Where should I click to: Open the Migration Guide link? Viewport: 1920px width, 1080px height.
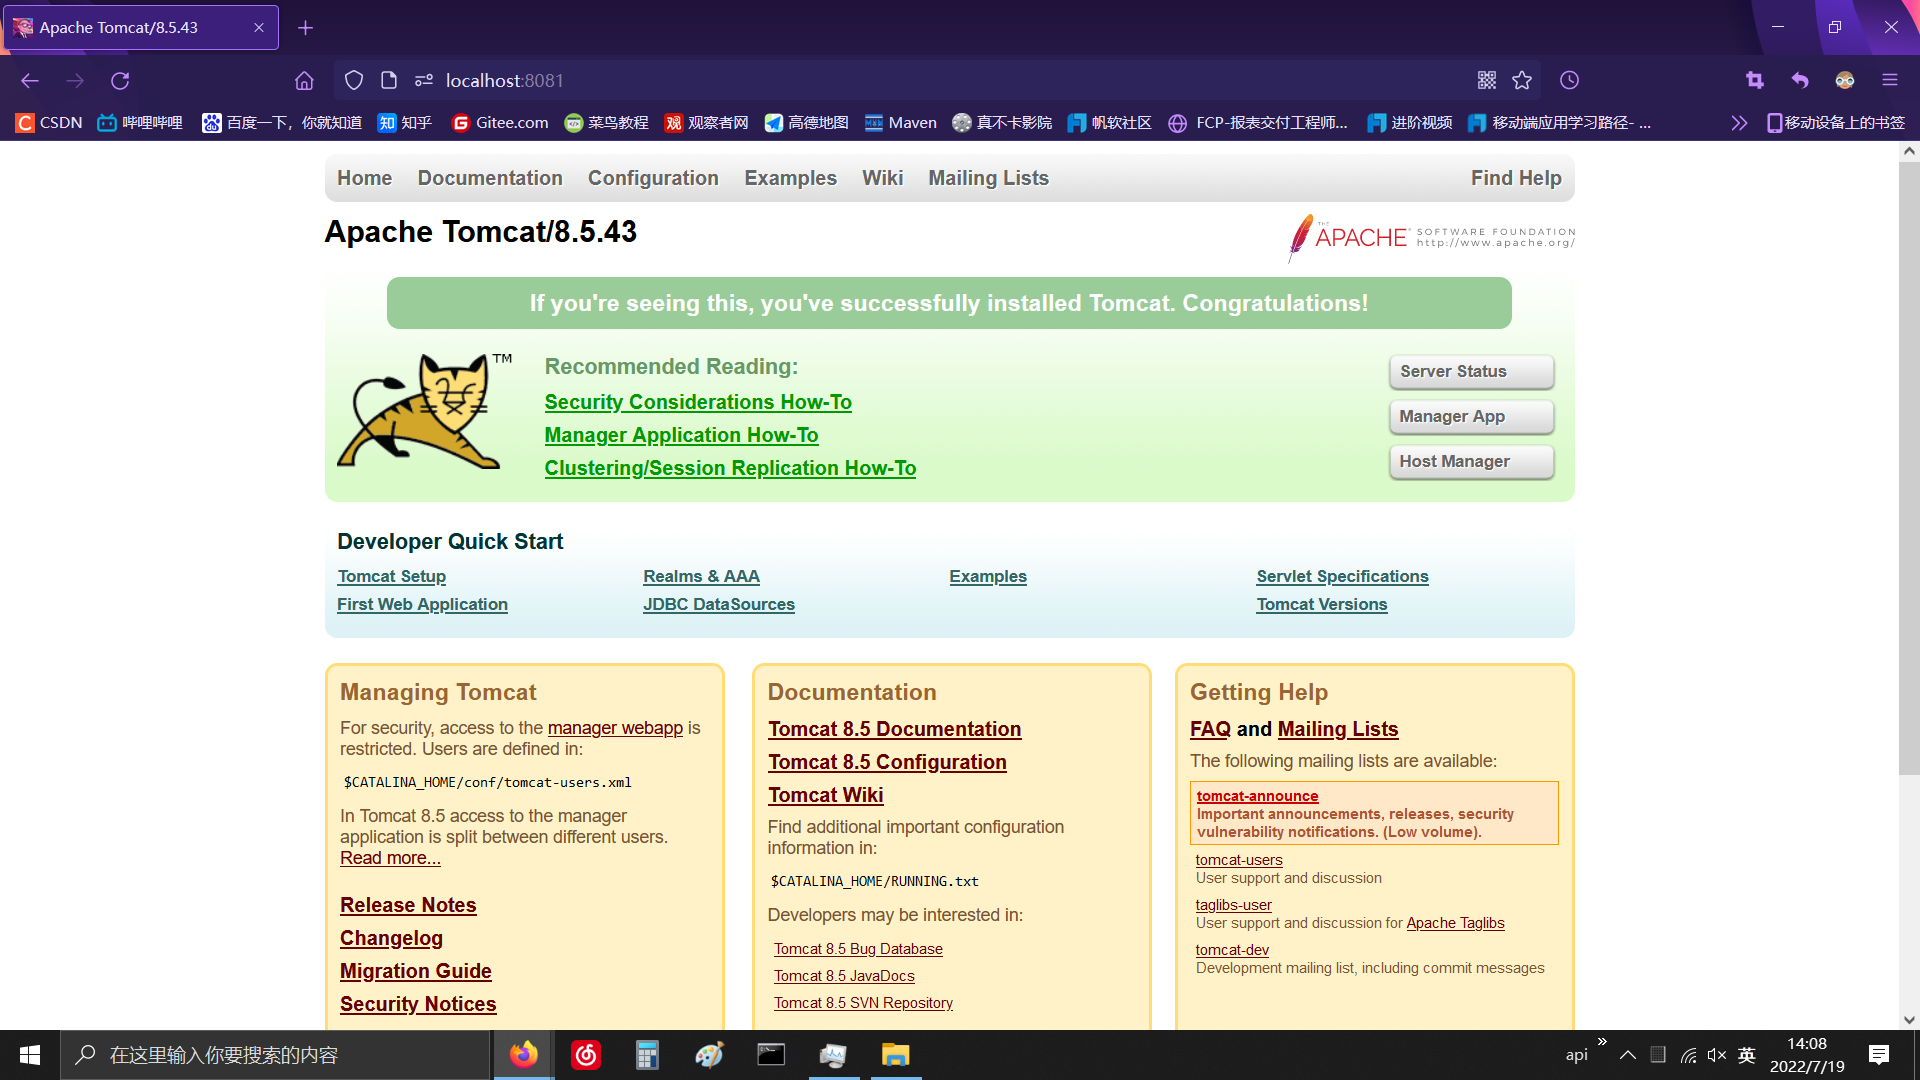pos(415,971)
